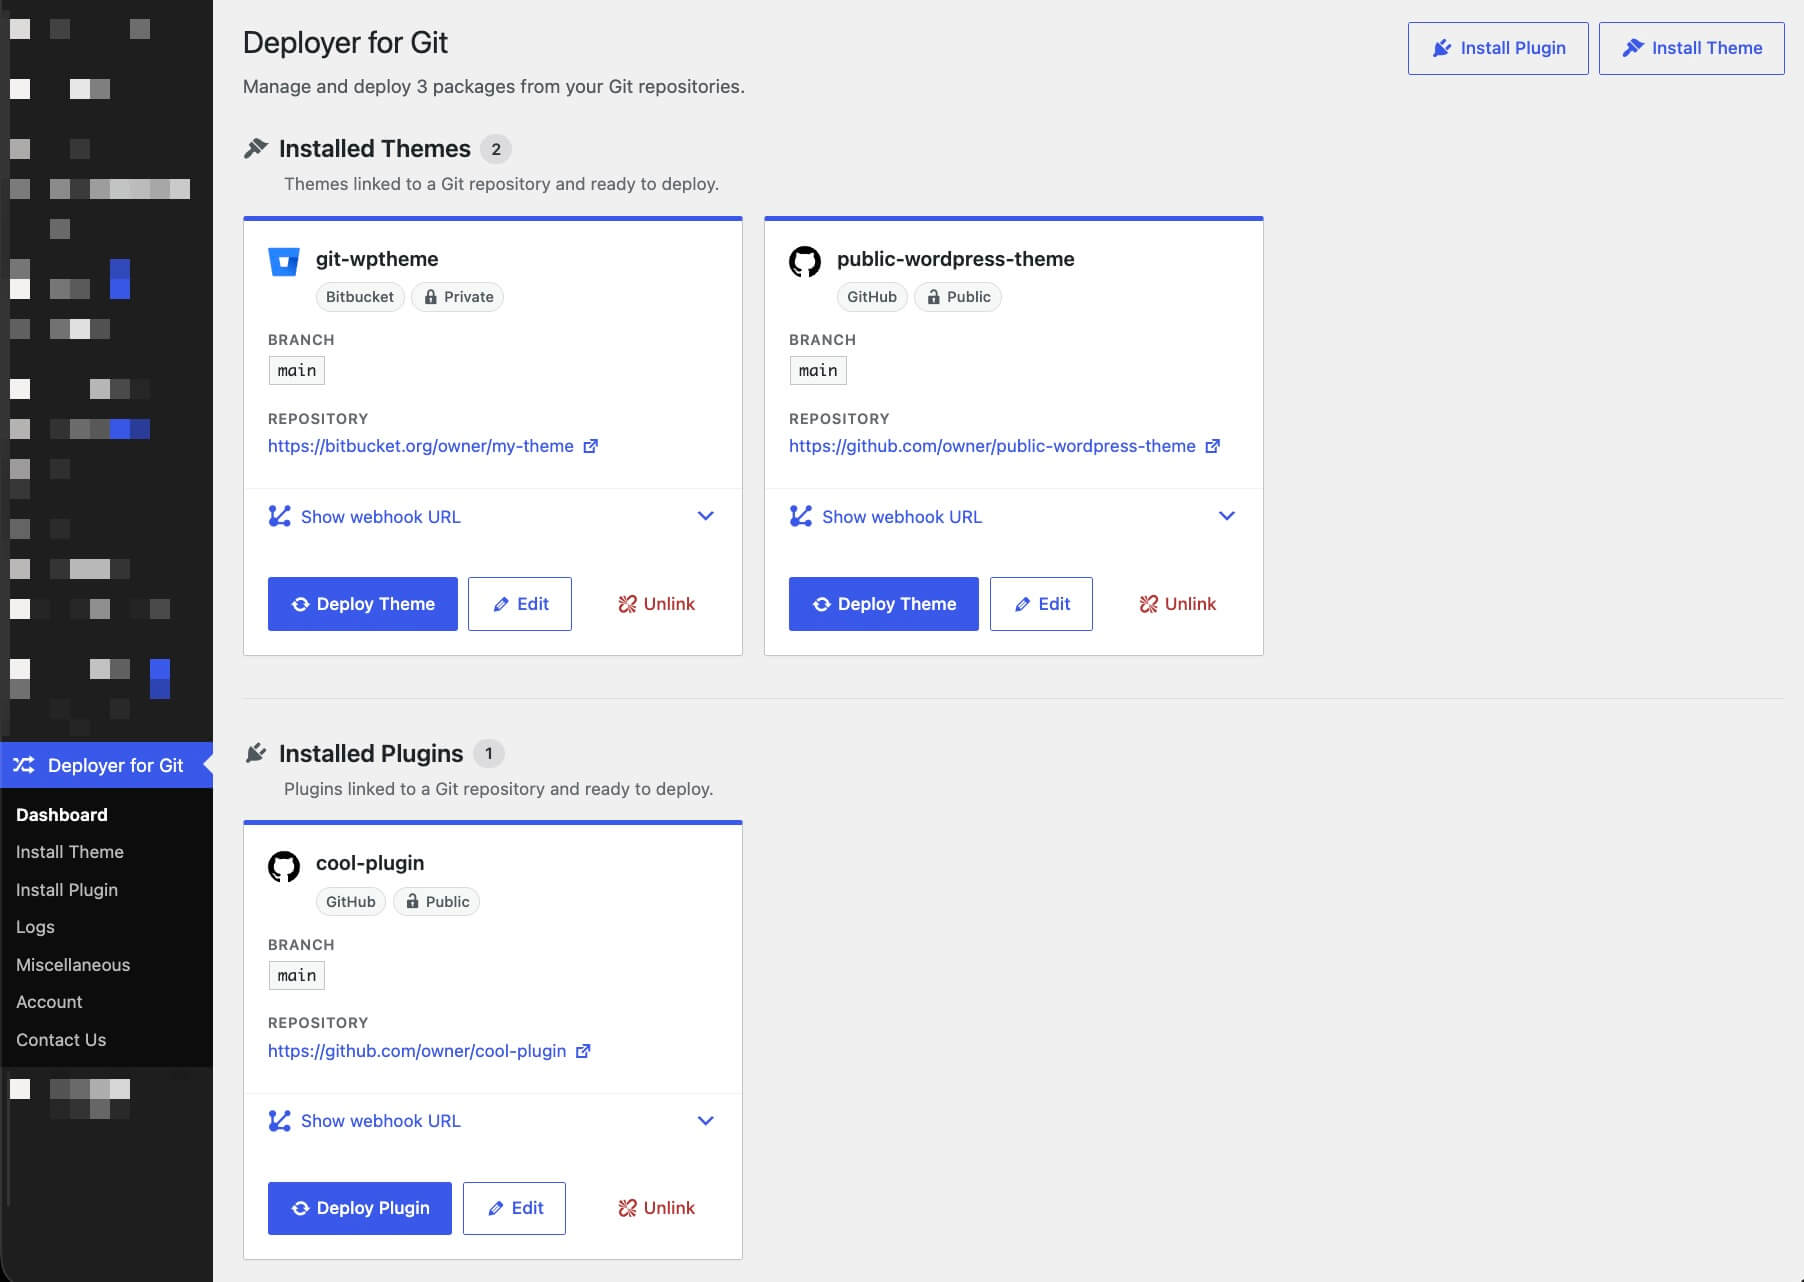Click the unlink icon on cool-plugin card
Screen dimensions: 1804x1282
coord(627,1208)
